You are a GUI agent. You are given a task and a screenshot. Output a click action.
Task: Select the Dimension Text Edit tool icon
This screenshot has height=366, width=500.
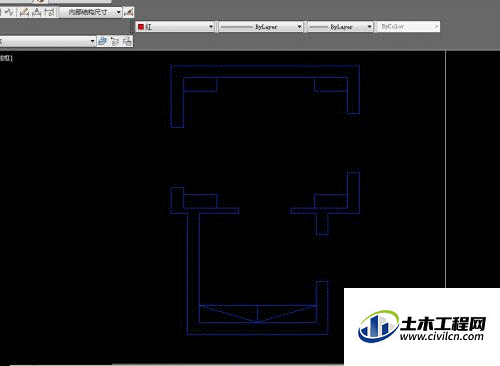coord(37,13)
